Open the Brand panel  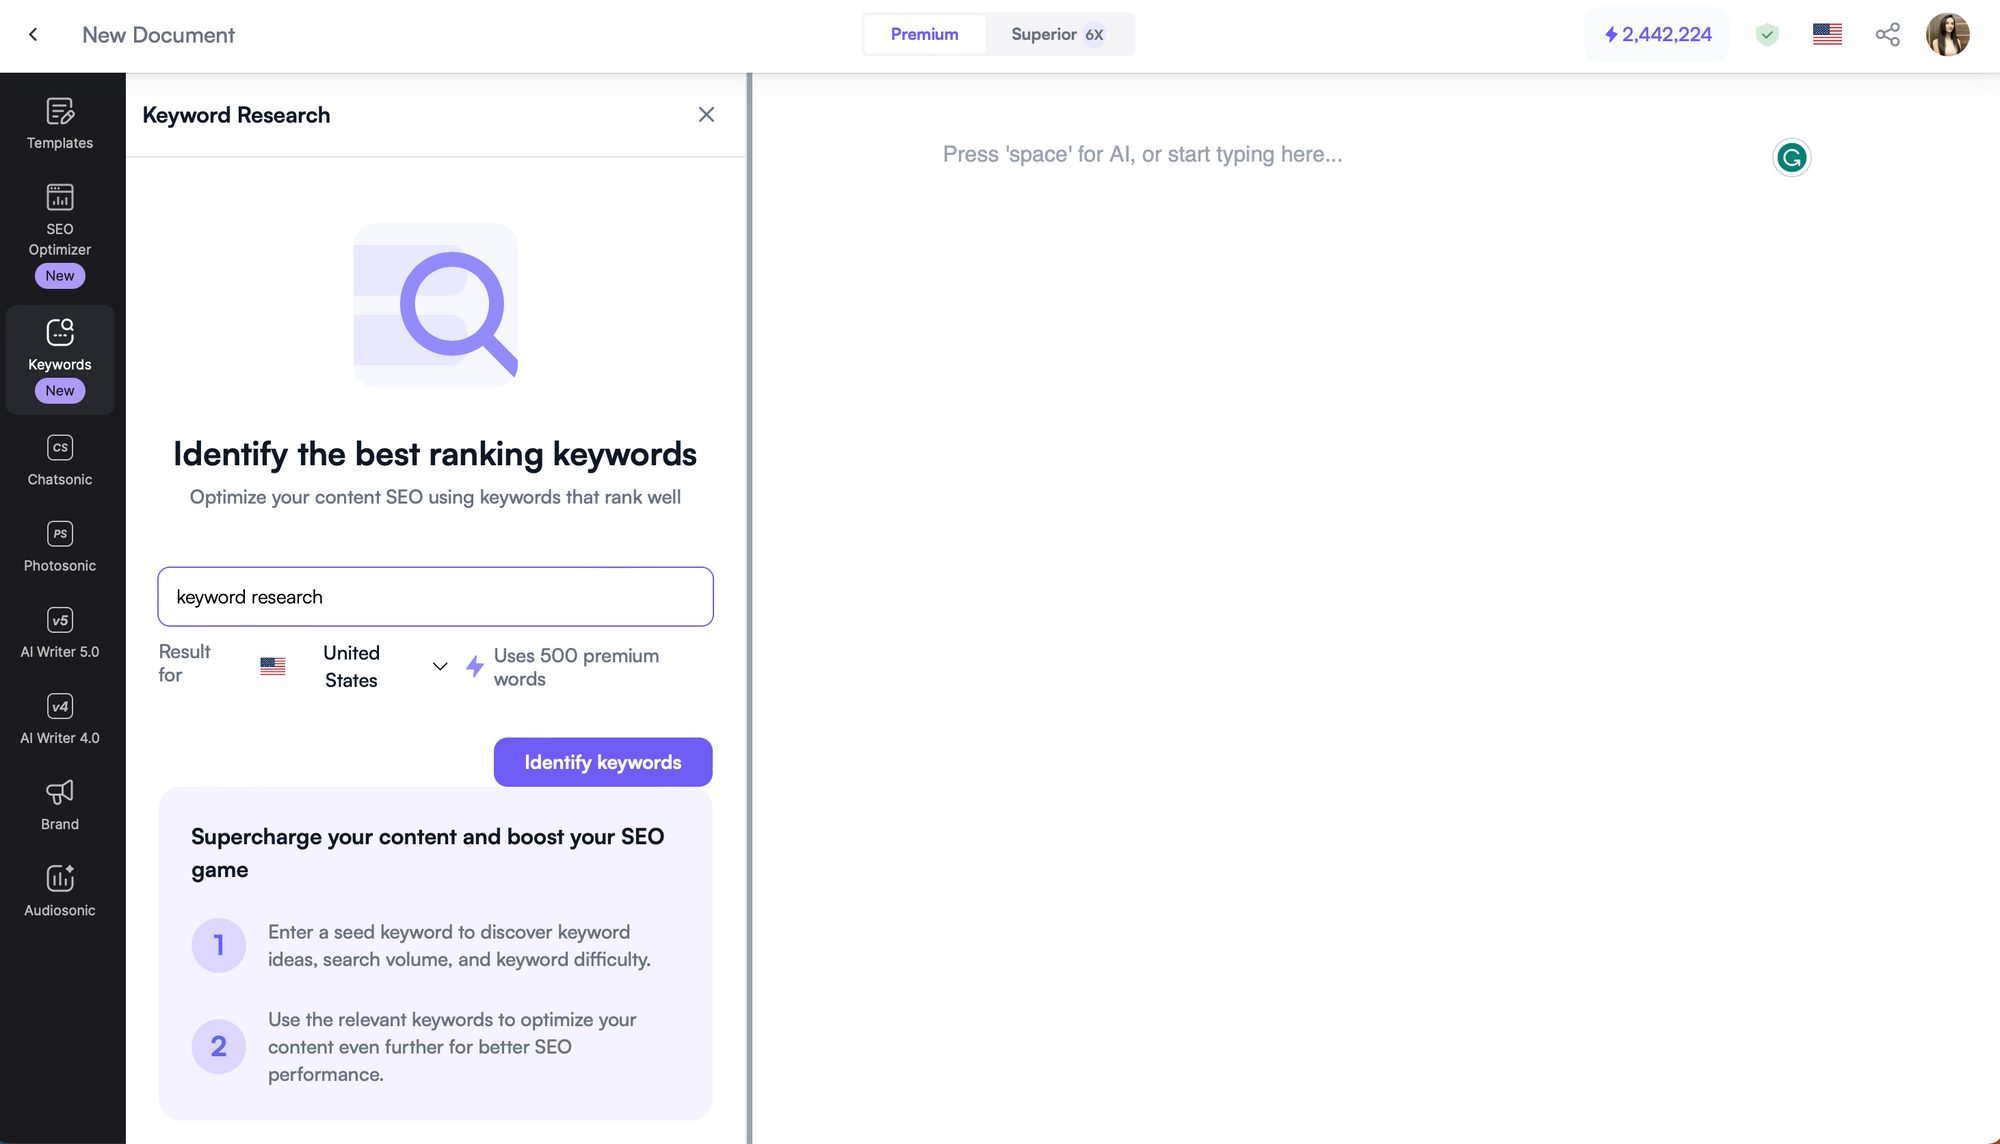tap(59, 805)
